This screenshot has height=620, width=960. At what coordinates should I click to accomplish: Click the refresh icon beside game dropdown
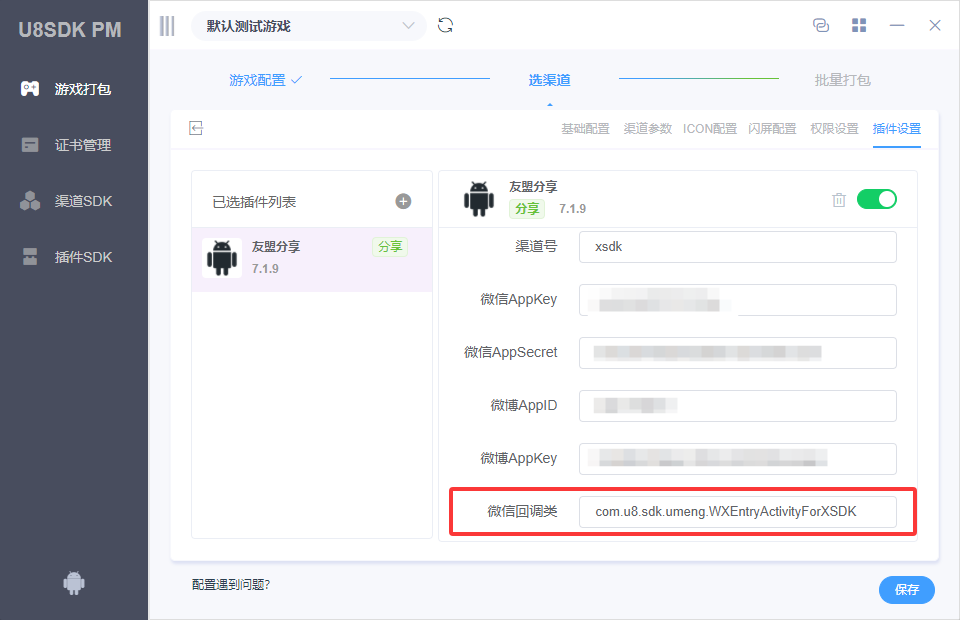446,26
